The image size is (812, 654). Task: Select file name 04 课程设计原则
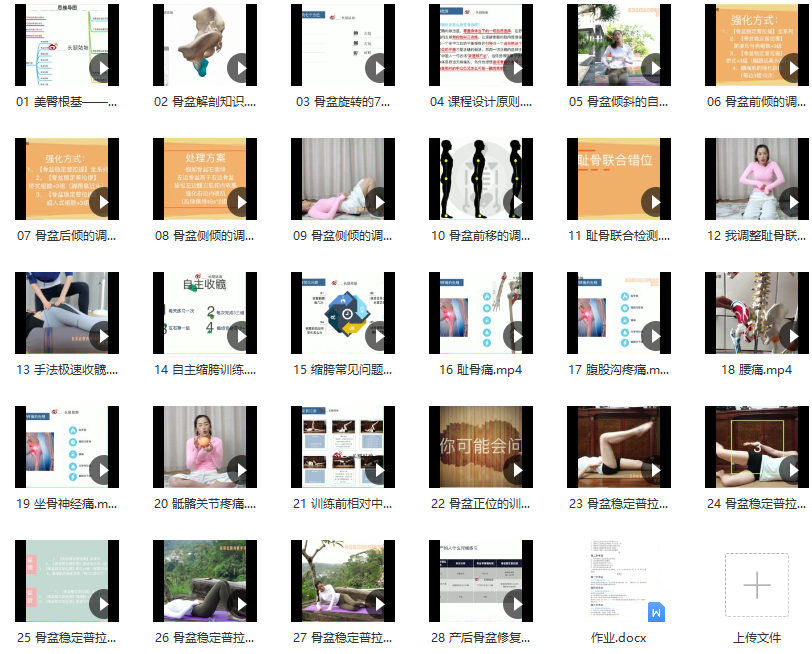point(481,102)
